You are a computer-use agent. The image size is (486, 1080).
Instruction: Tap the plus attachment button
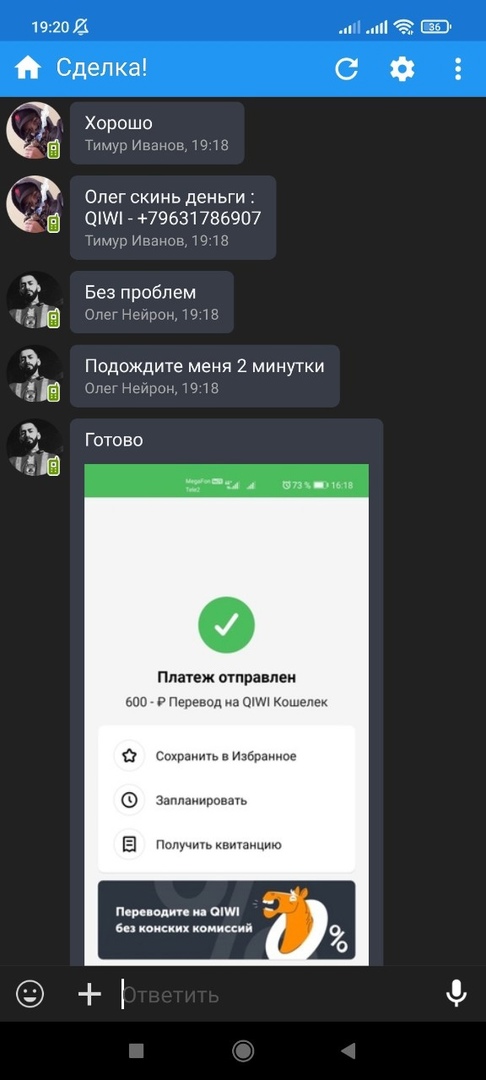tap(89, 994)
